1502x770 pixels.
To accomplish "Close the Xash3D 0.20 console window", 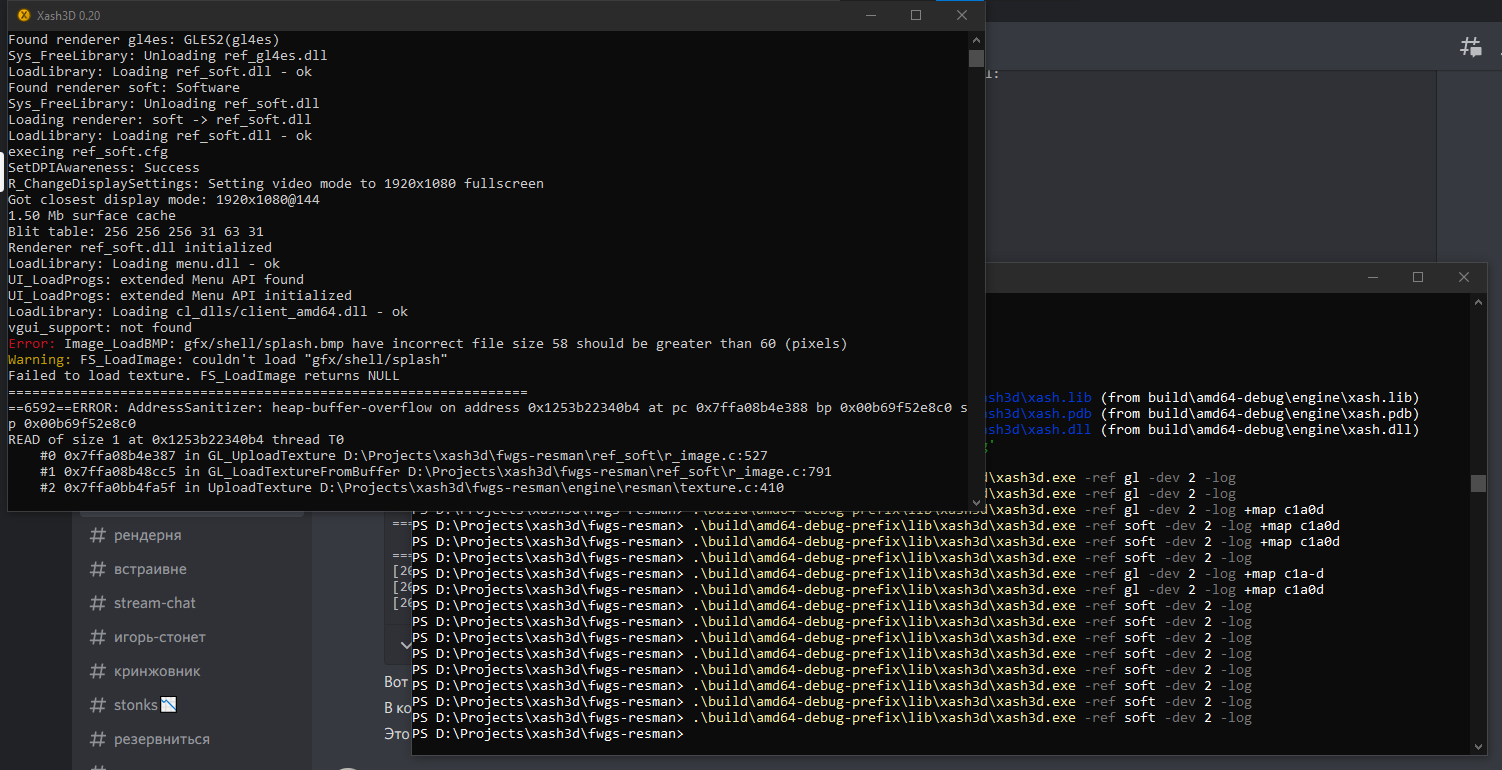I will 961,15.
